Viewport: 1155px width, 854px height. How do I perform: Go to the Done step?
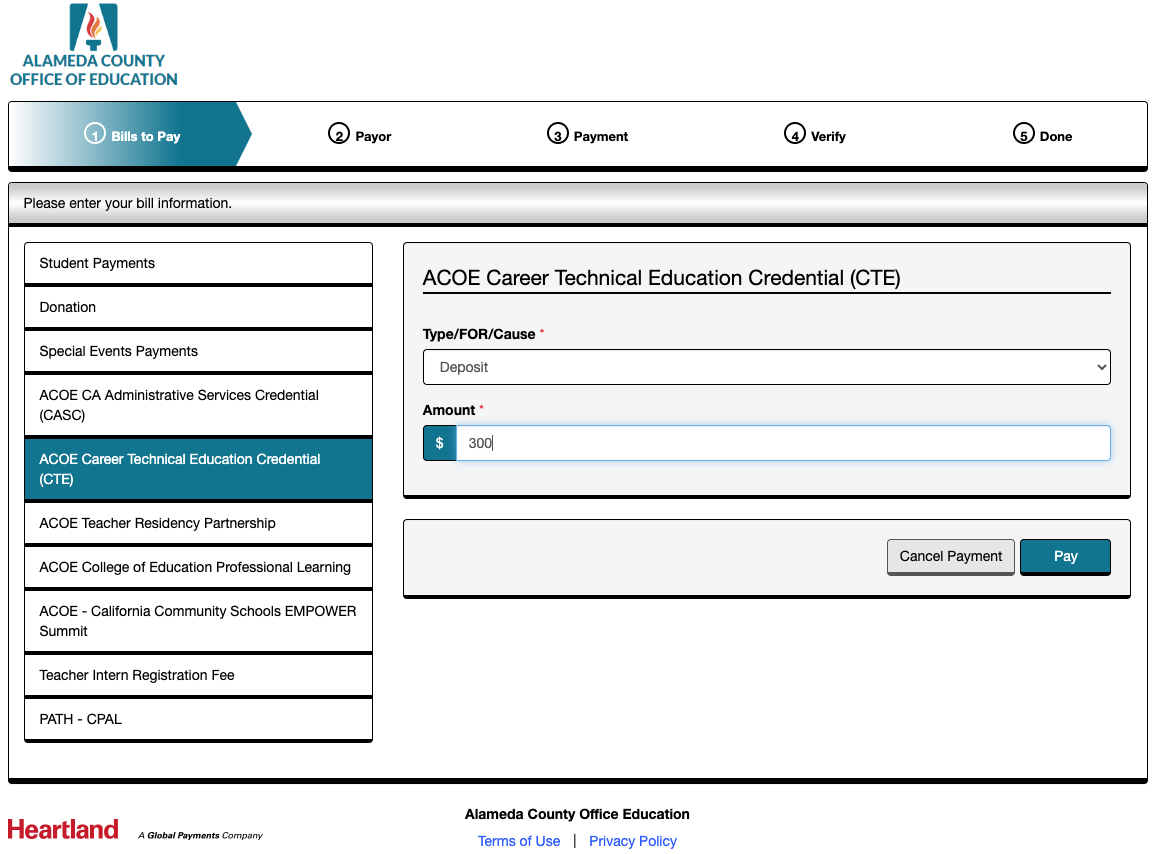(x=1042, y=136)
